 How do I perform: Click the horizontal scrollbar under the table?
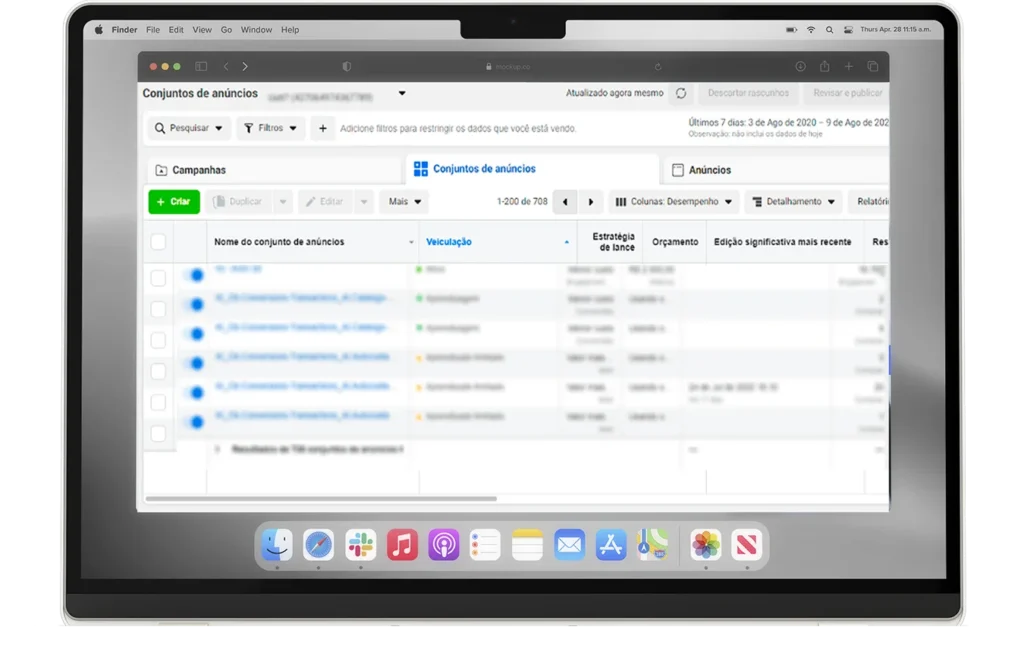[320, 498]
